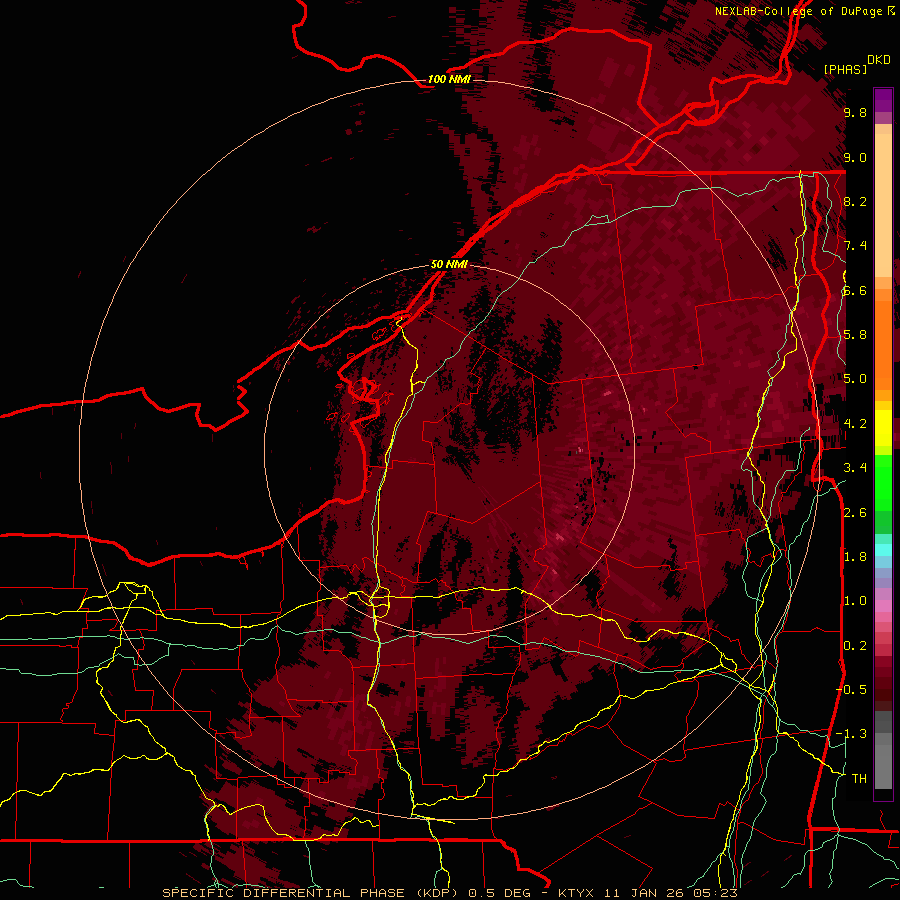Pick the orange segment of the color scale

(x=883, y=339)
